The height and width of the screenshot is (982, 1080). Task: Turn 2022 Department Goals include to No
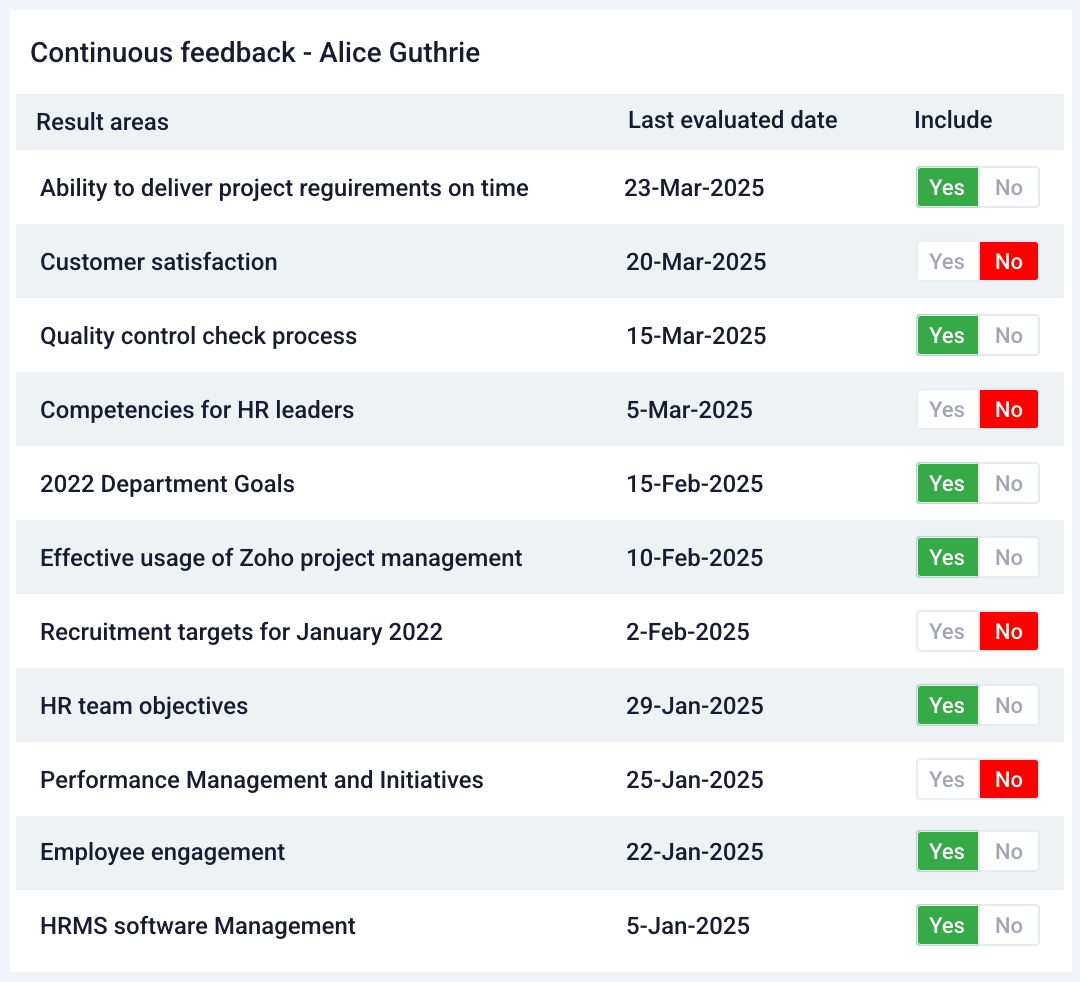click(1008, 484)
